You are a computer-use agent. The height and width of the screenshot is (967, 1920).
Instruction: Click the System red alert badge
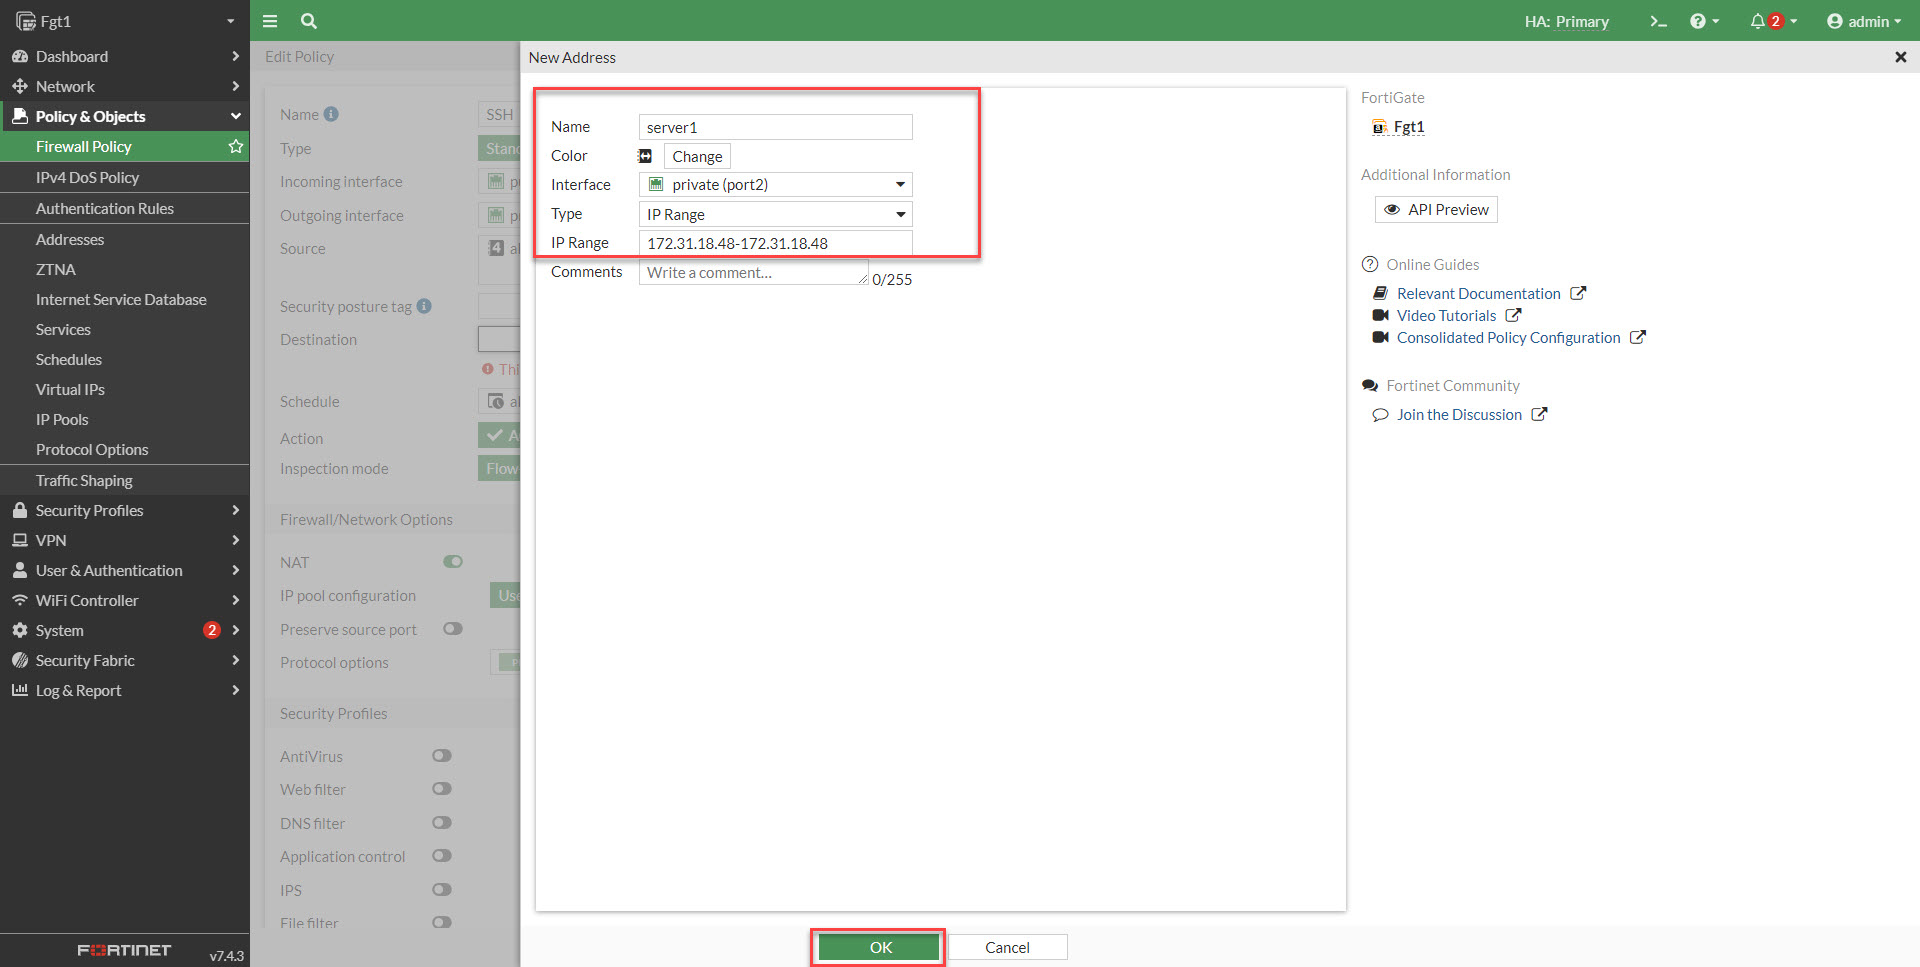(x=211, y=630)
